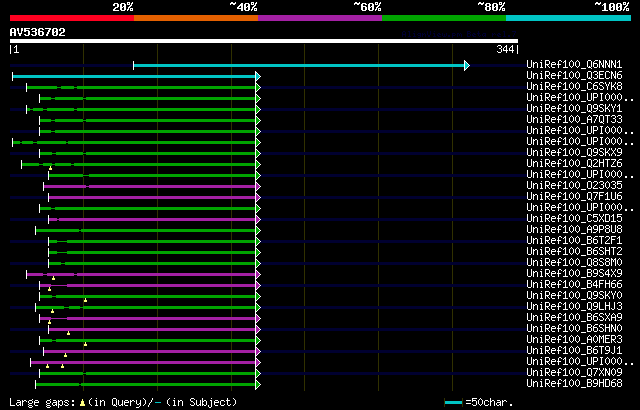Select the UniRef100_Q9LHJ3 label
The image size is (640, 410).
(x=574, y=307)
